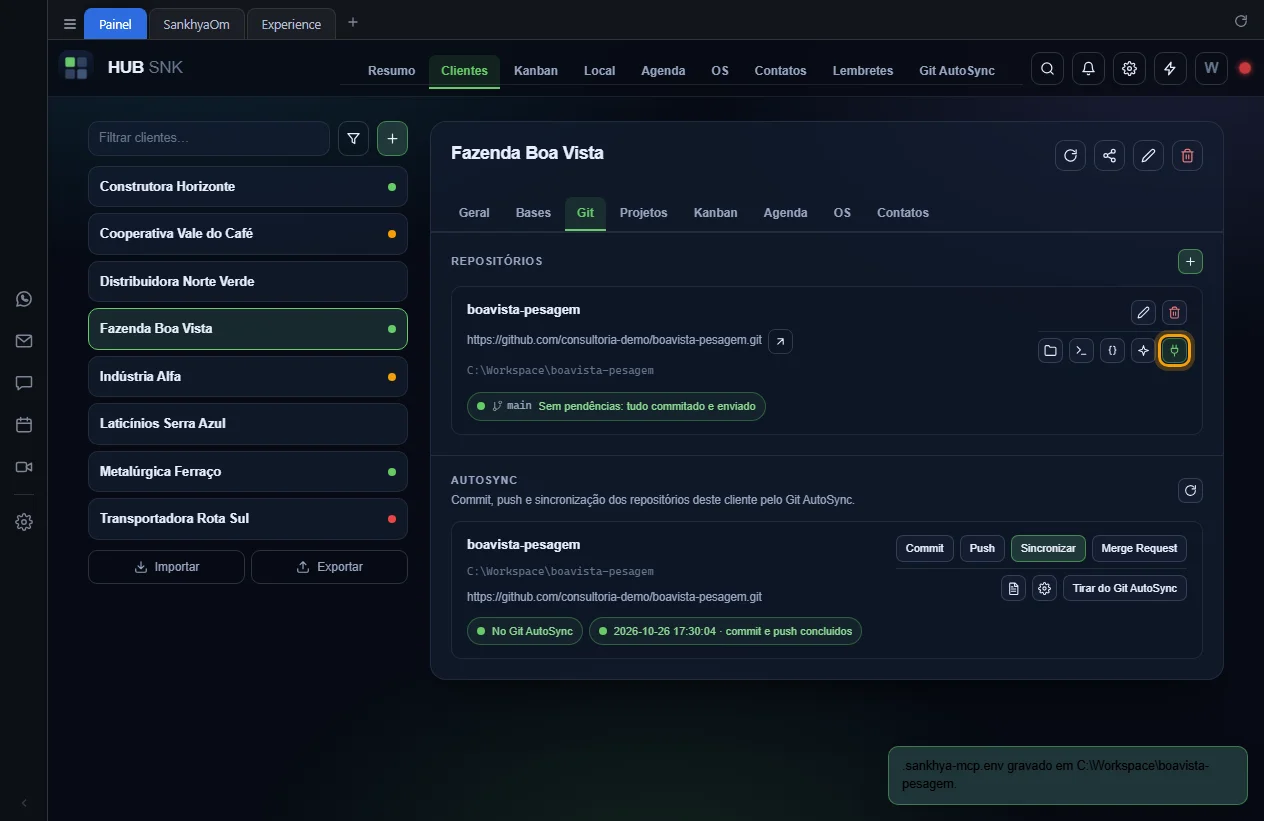Open the external link arrow beside the GitHub URL

click(780, 341)
